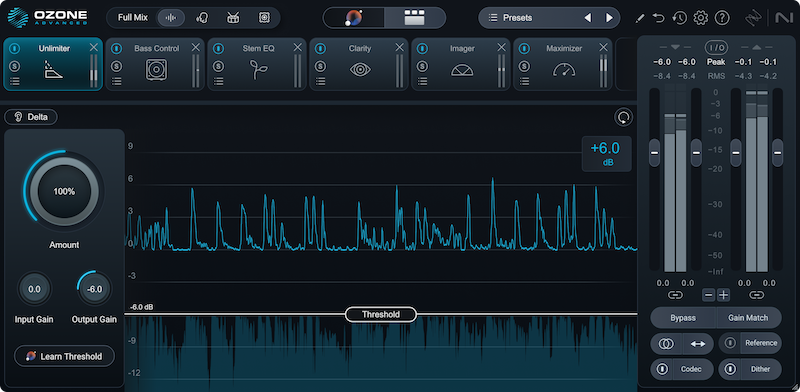
Task: Click the Threshold handle
Action: click(x=381, y=314)
